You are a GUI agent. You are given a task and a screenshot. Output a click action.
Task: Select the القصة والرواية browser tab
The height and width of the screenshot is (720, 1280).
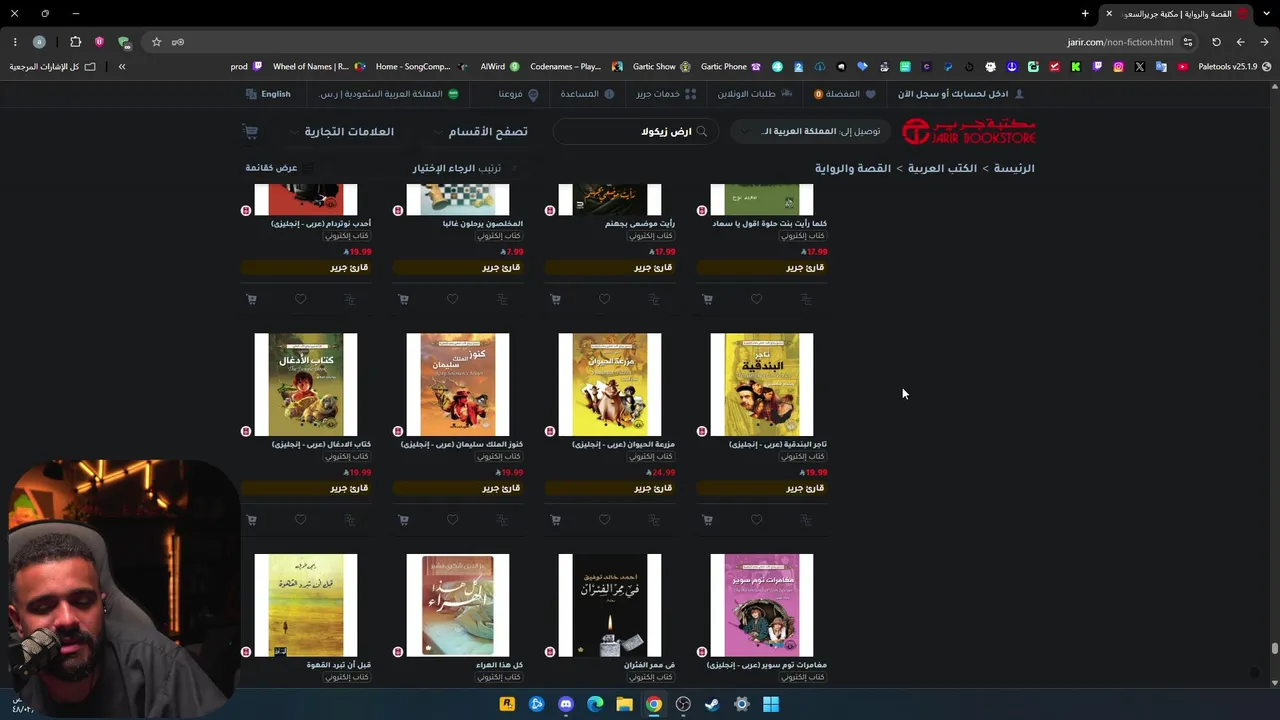pos(1178,14)
